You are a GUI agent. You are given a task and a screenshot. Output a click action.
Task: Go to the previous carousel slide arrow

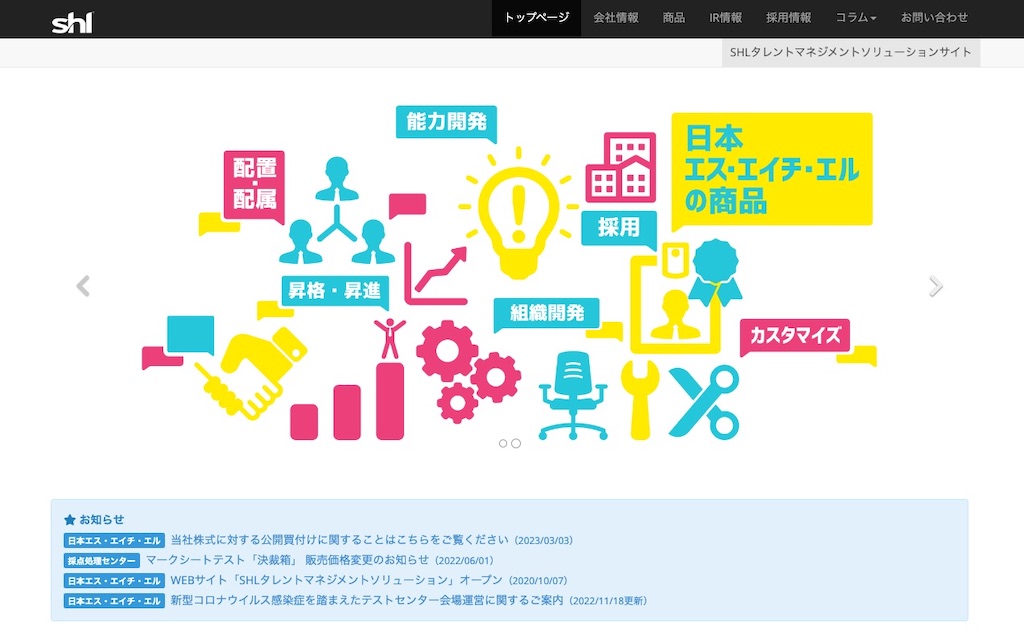[82, 285]
